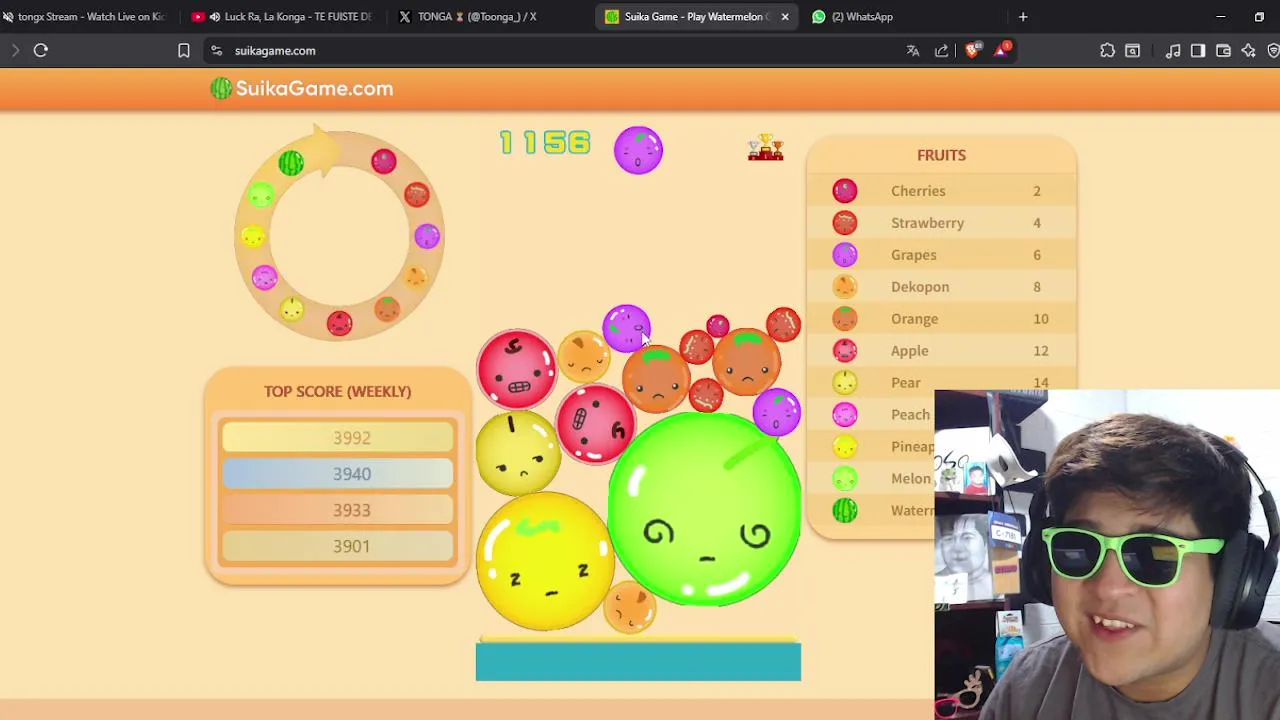Open the Brave translate page icon
Screen dimensions: 1280x720
913,51
